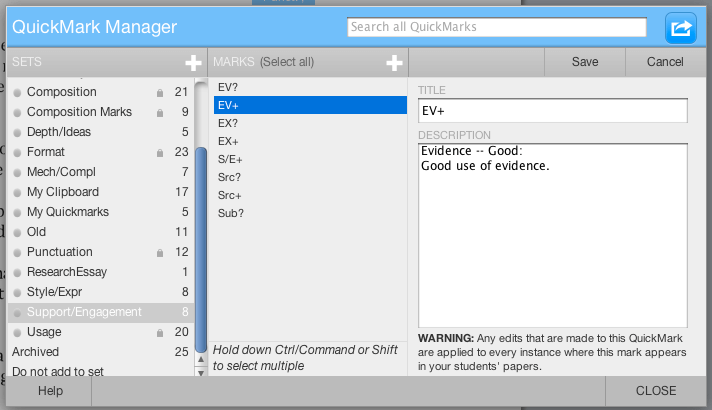The width and height of the screenshot is (712, 410).
Task: Click the lock icon beside Composition Marks
Action: 159,112
